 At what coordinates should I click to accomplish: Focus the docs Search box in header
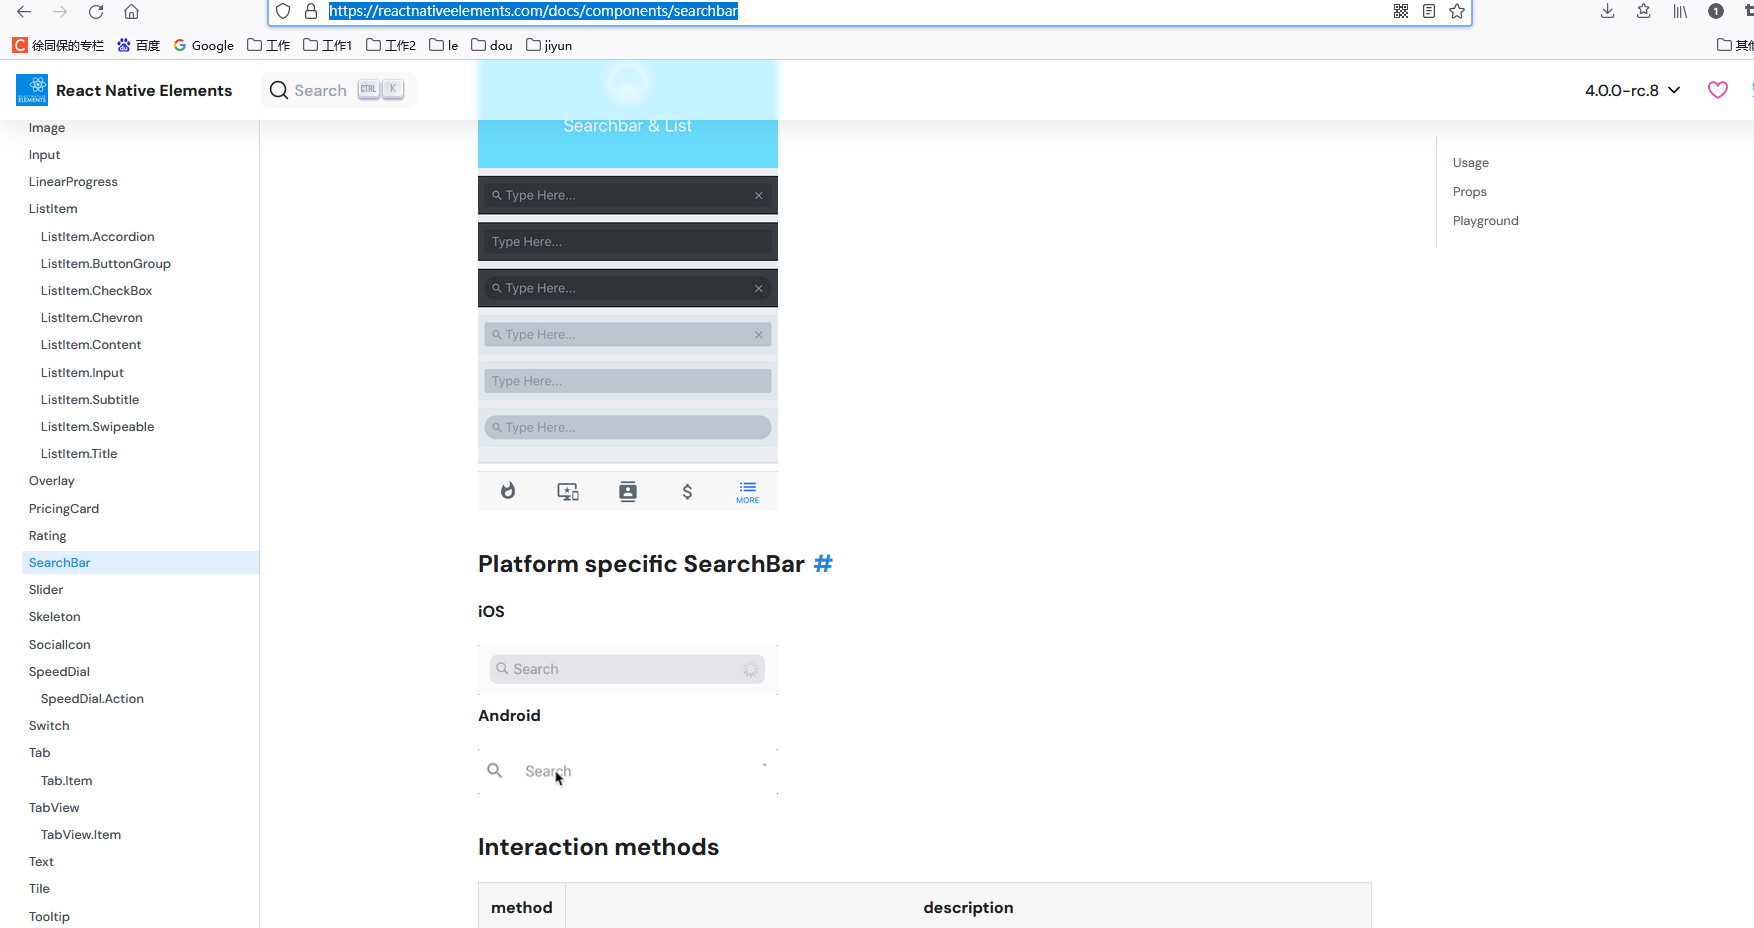[x=339, y=90]
